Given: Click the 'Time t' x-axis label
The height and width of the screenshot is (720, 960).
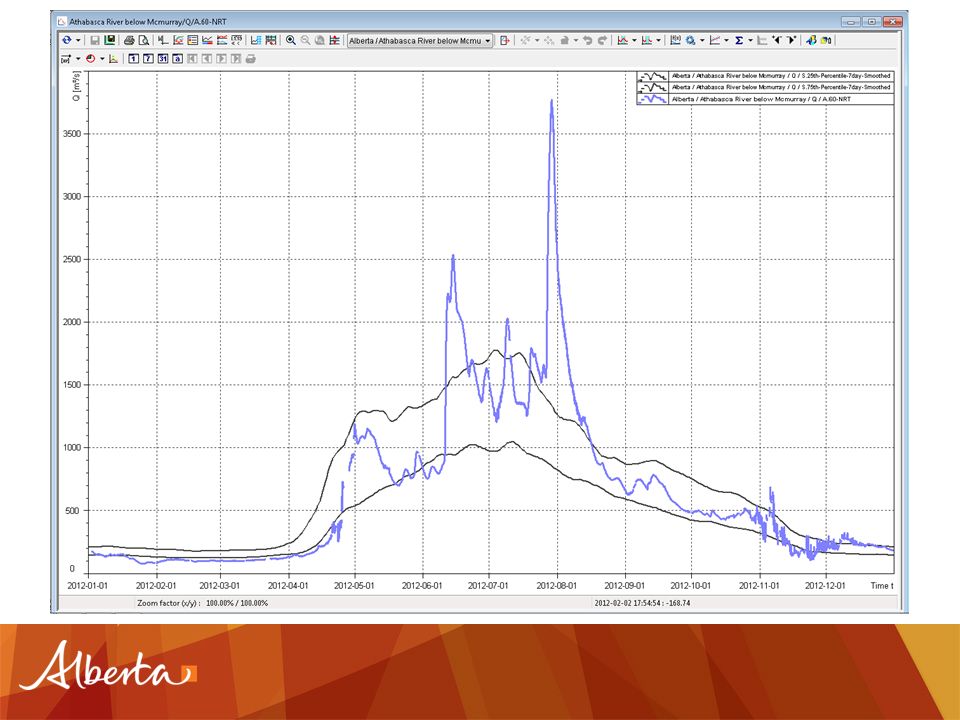Looking at the screenshot, I should (x=882, y=586).
